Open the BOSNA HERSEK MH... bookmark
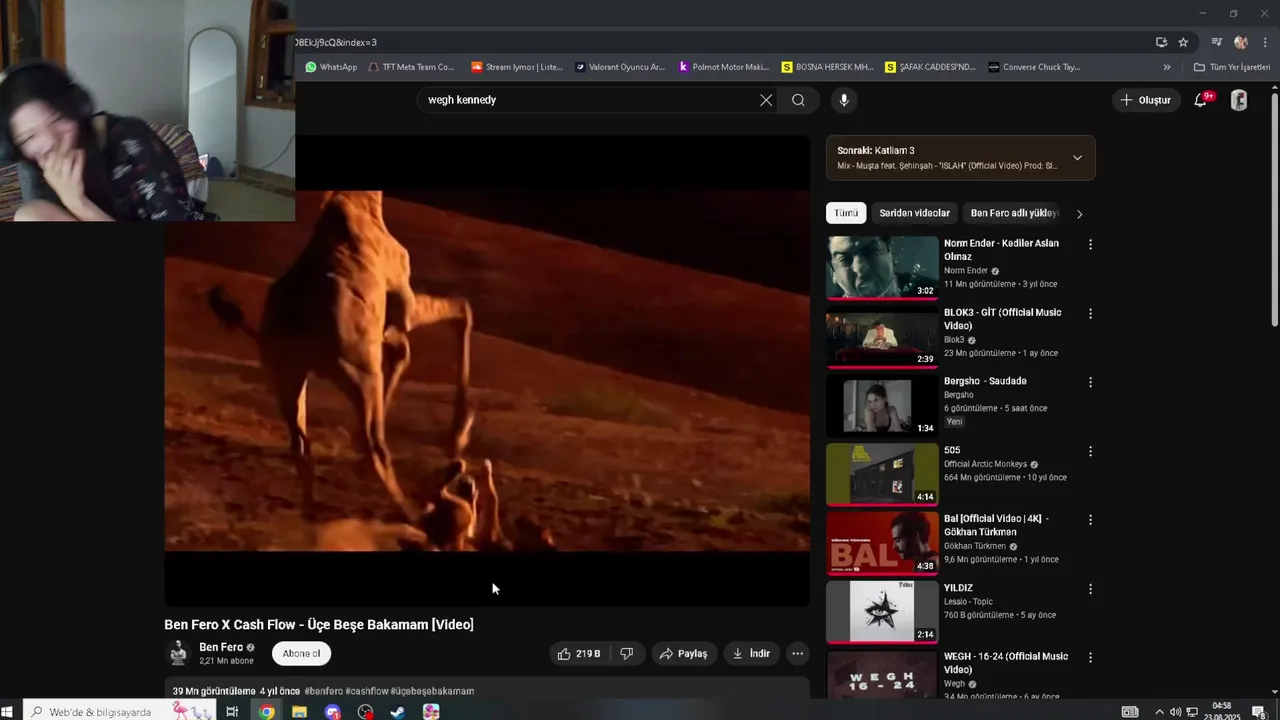The image size is (1280, 720). coord(828,67)
